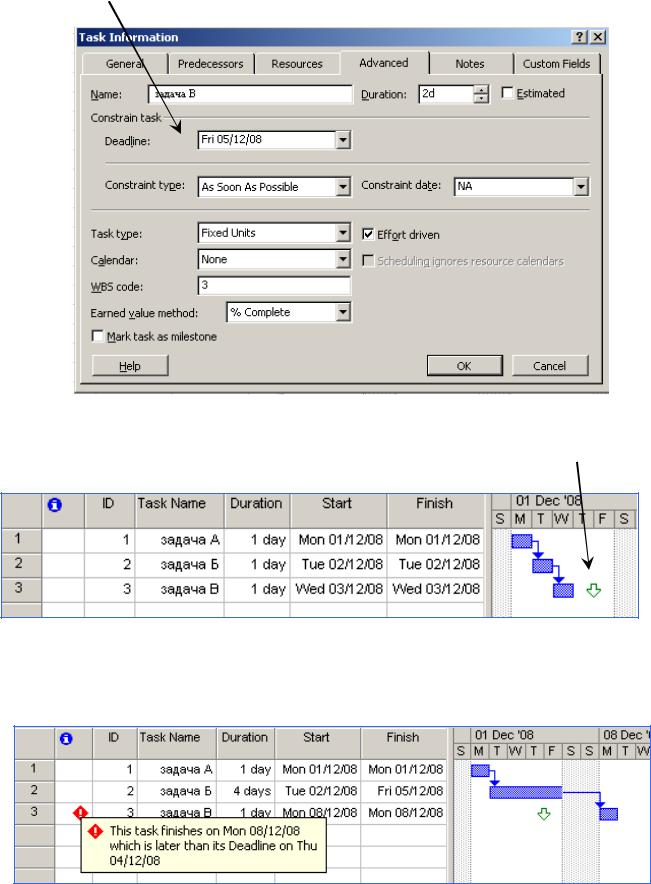Image resolution: width=651 pixels, height=884 pixels.
Task: Select the 4-day задача Б bar in bottom Gantt
Action: pyautogui.click(x=526, y=792)
